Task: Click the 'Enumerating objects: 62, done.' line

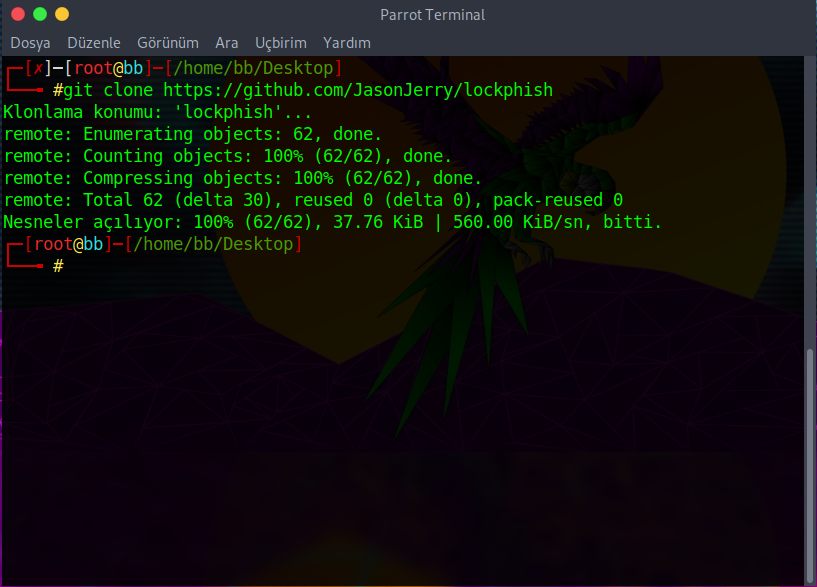Action: (193, 134)
